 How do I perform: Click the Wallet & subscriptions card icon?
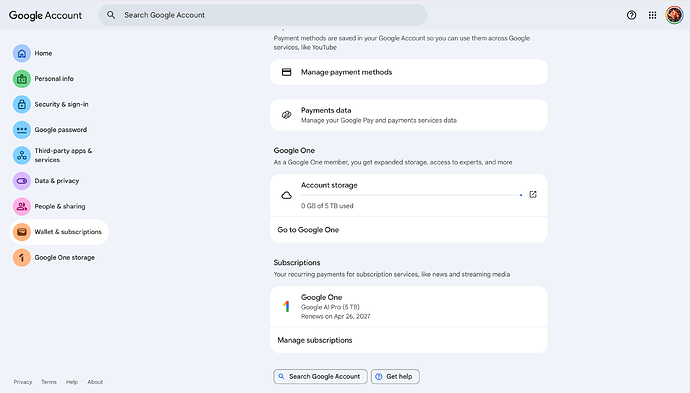(22, 232)
